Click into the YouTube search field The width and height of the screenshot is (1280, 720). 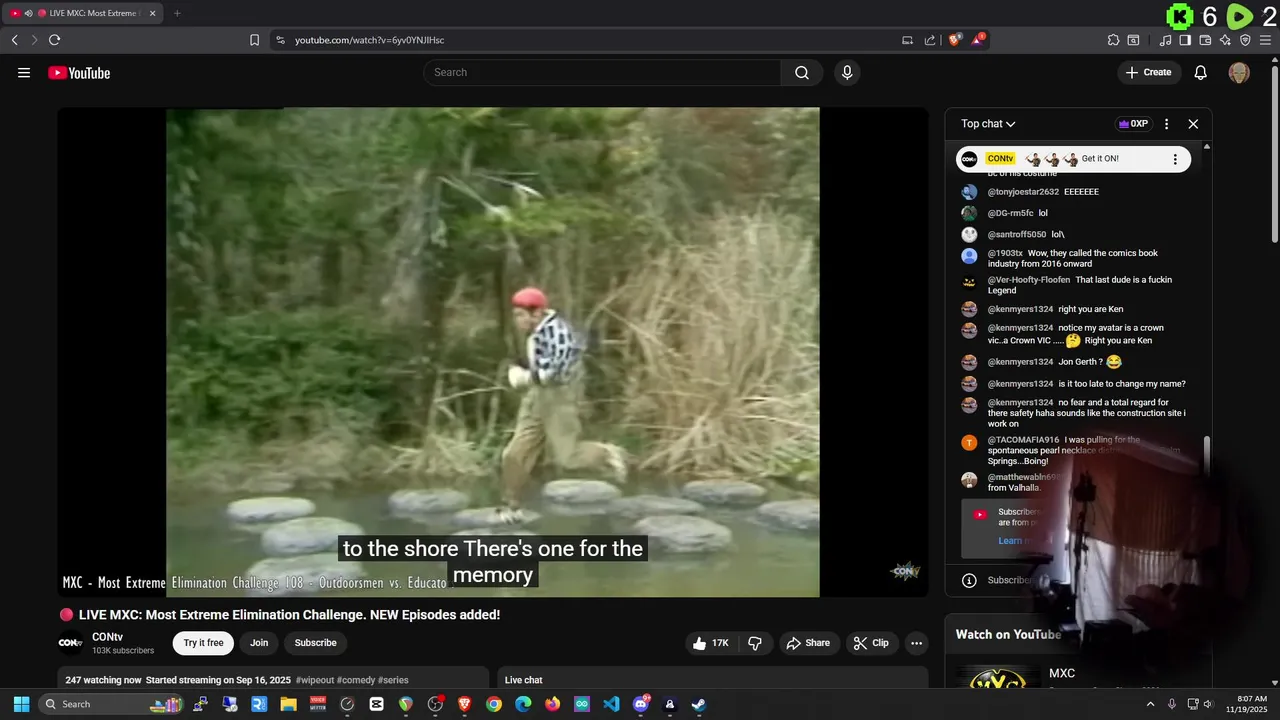(602, 72)
